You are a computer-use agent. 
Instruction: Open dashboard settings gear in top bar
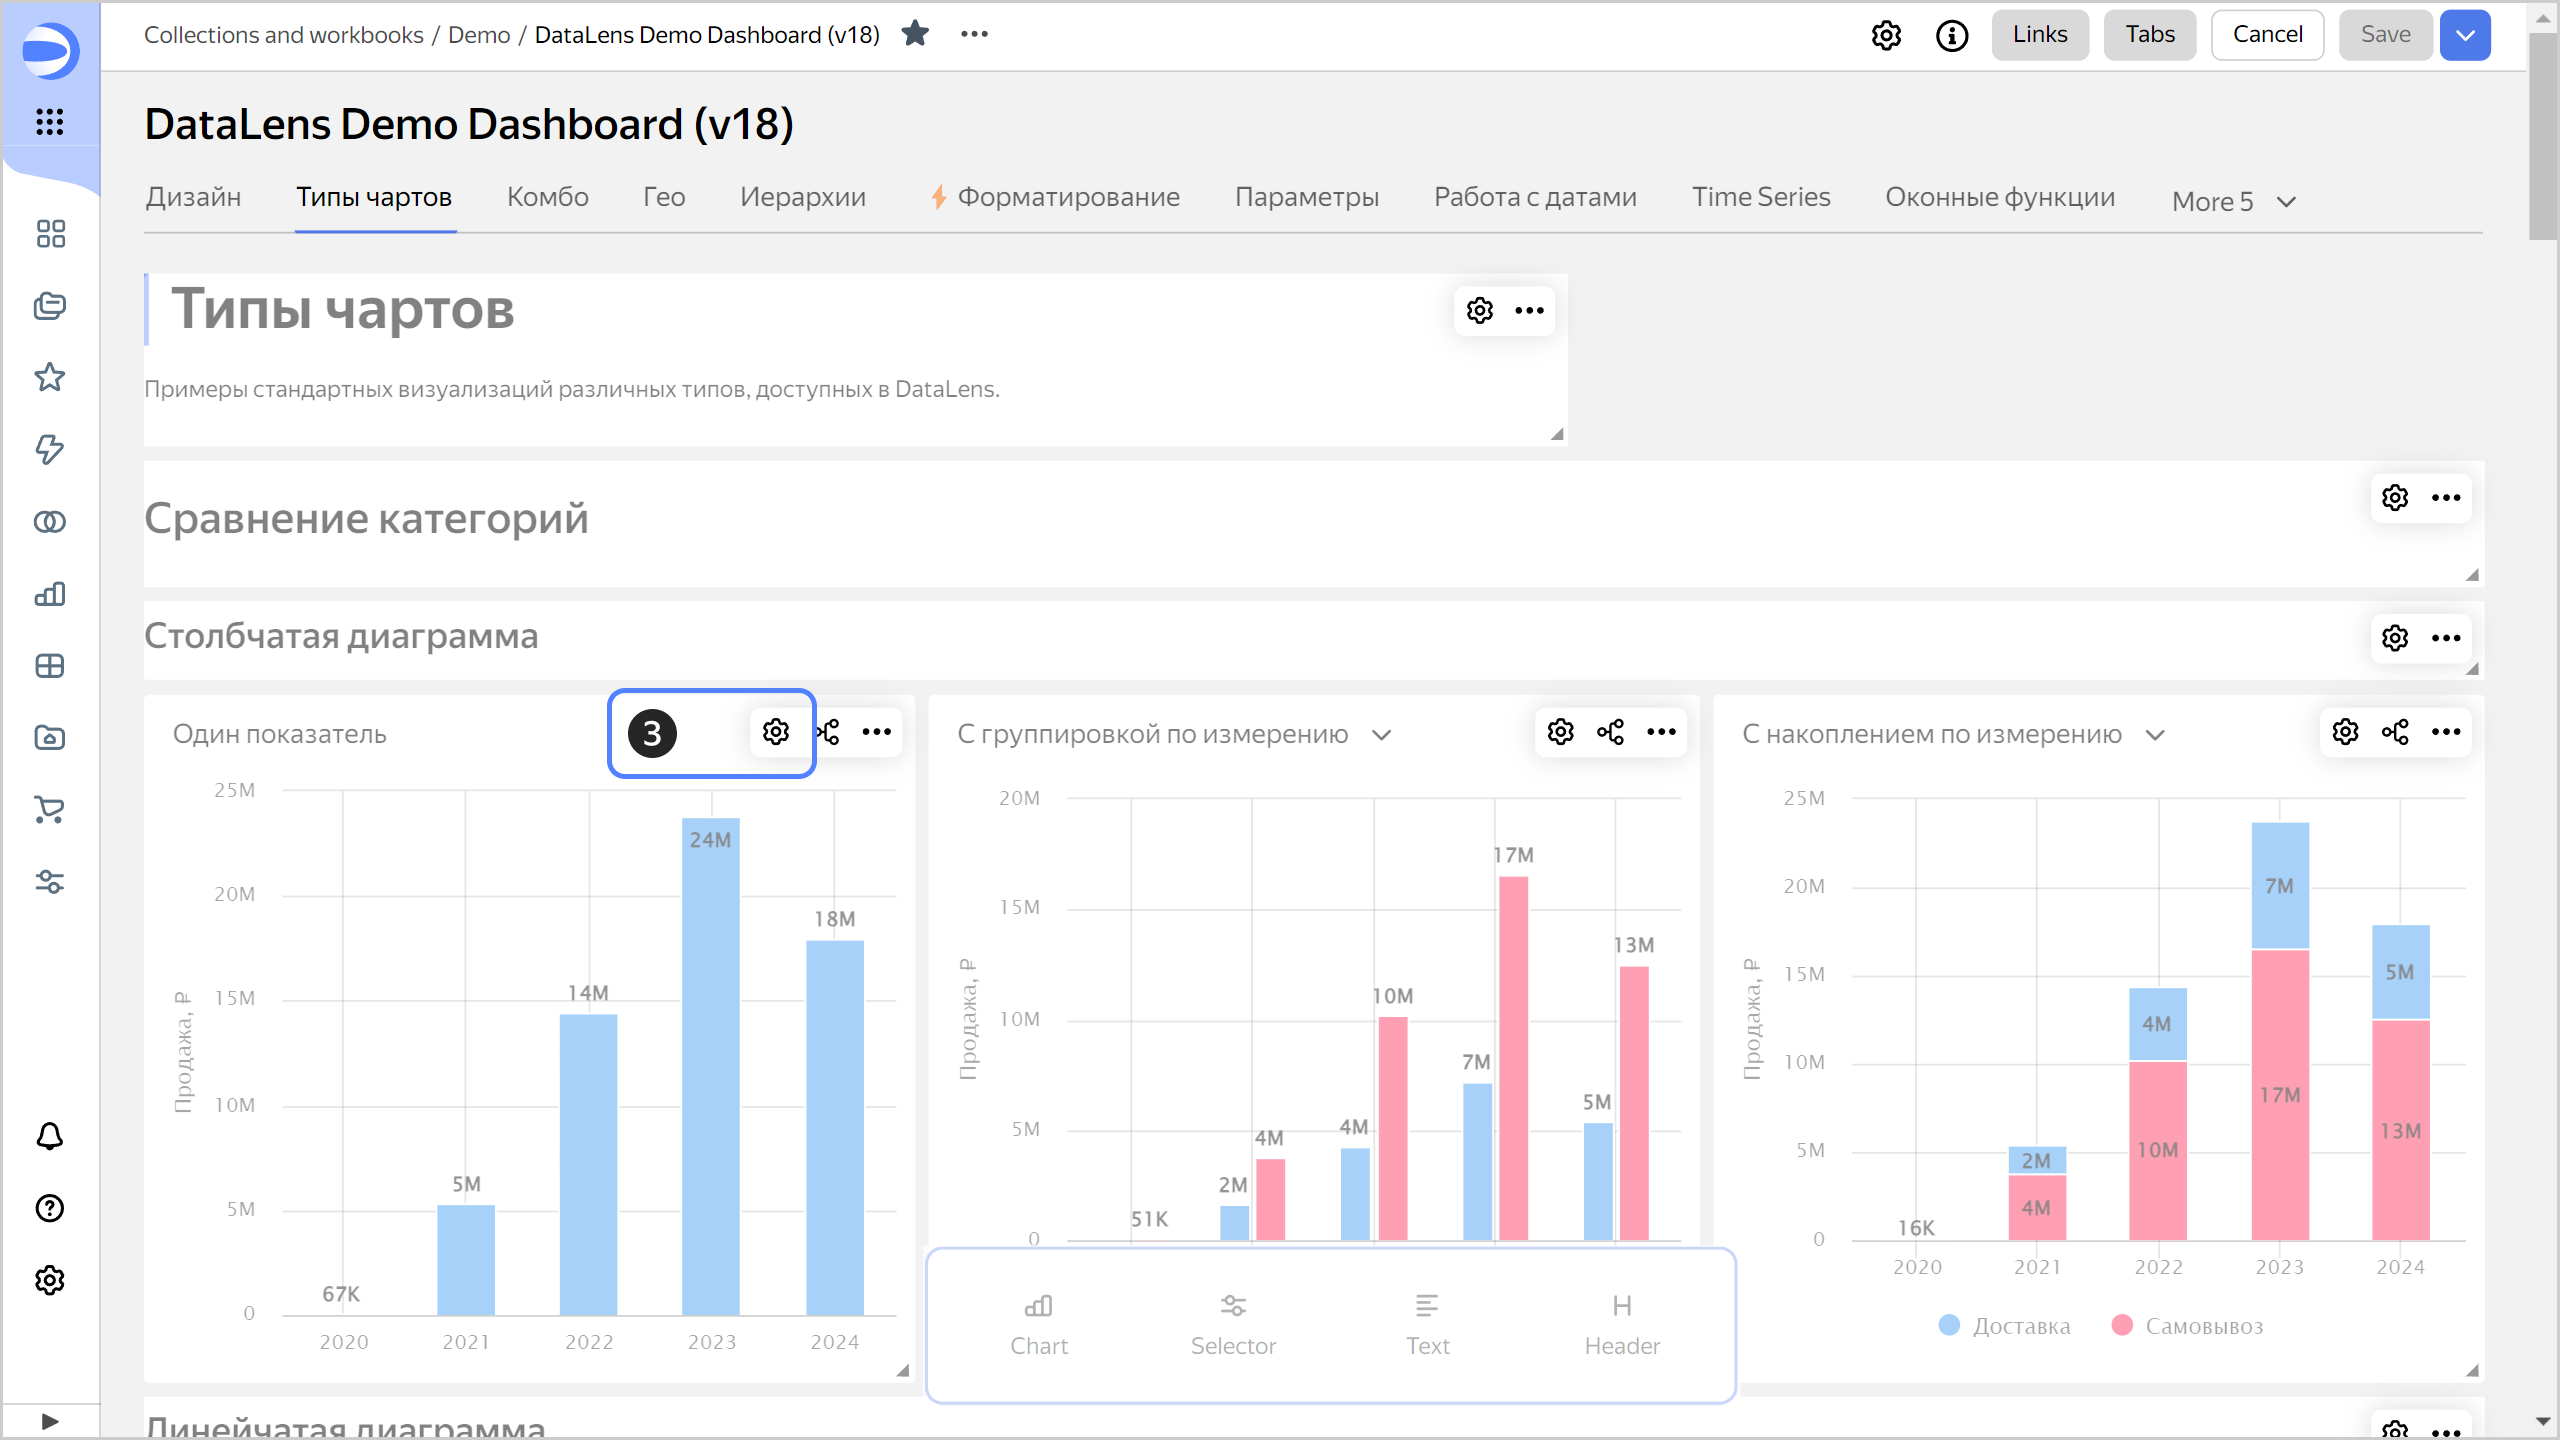coord(1886,35)
